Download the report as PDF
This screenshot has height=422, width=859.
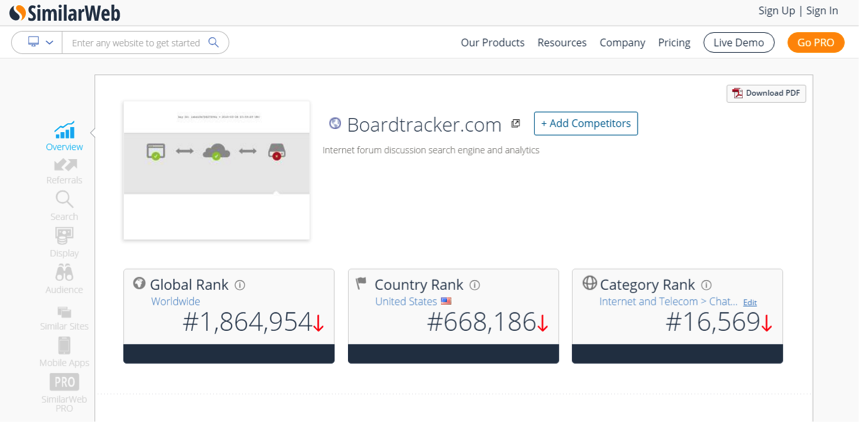(x=766, y=93)
